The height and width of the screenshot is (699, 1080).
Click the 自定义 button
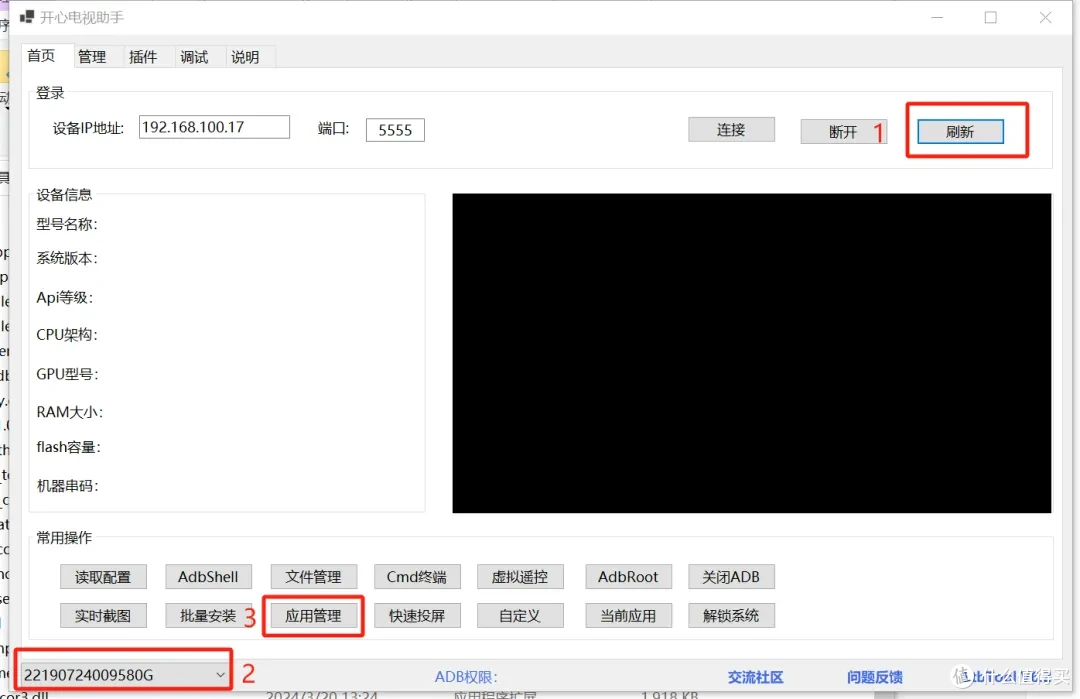(x=520, y=616)
